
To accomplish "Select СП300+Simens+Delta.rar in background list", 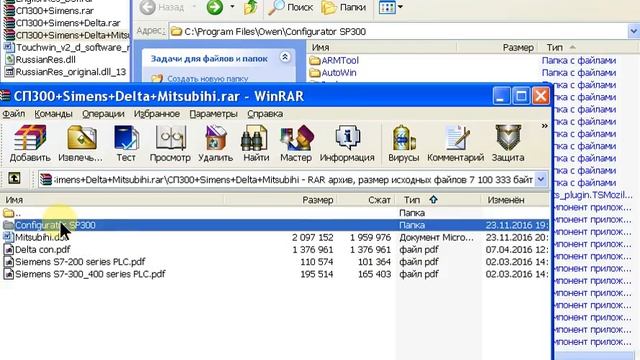I will (62, 23).
